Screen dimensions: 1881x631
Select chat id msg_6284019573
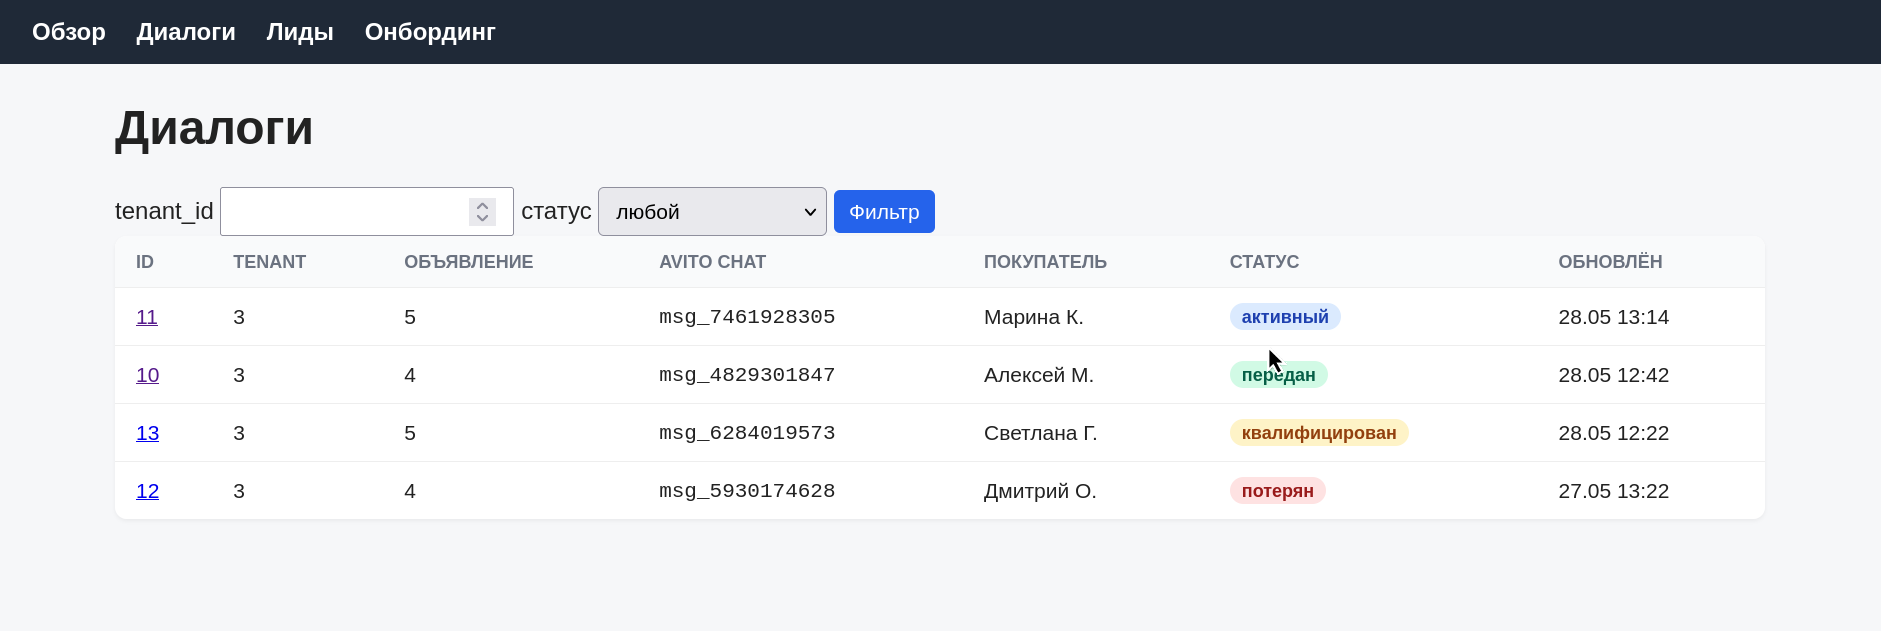coord(747,433)
